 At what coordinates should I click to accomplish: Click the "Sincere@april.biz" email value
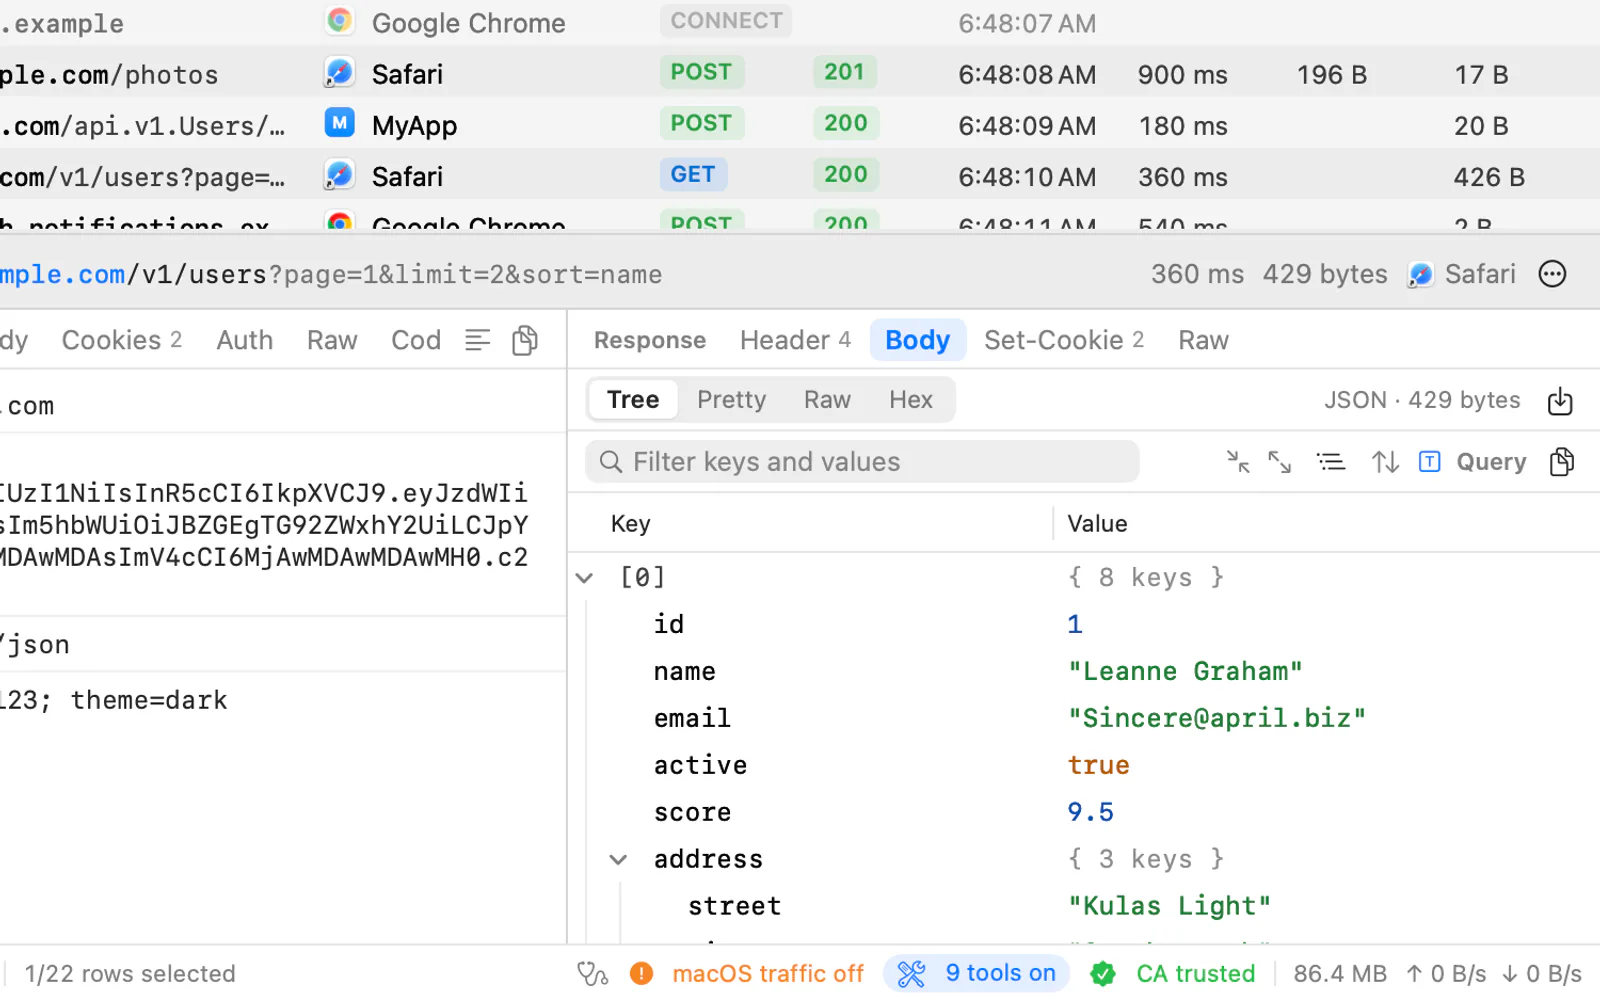(1216, 718)
